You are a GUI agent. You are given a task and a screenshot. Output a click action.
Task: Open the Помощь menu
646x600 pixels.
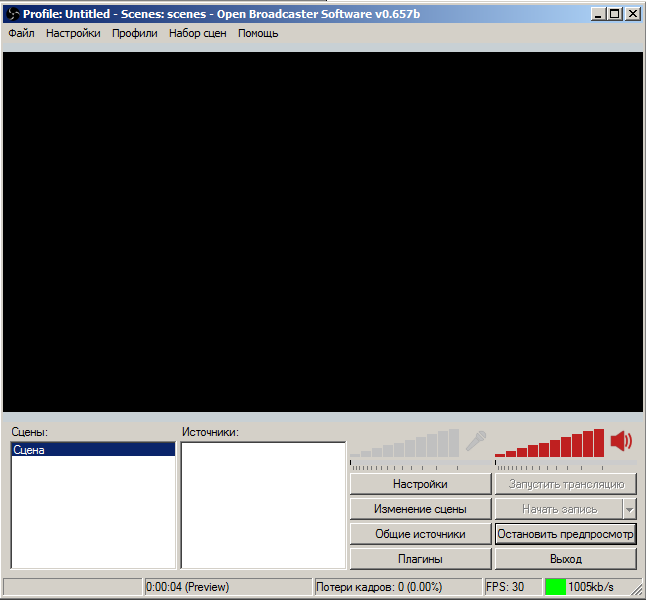258,33
